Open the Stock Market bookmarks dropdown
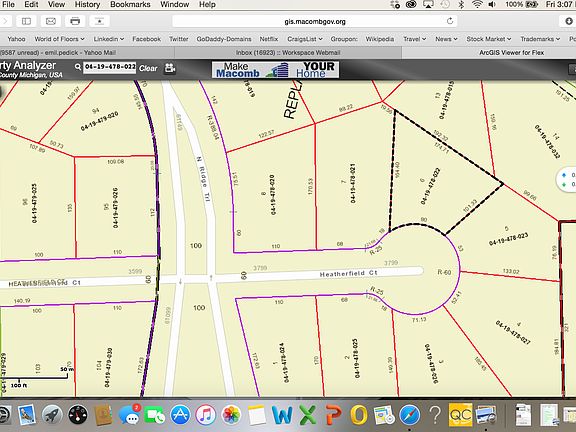Image resolution: width=576 pixels, height=432 pixels. [489, 39]
